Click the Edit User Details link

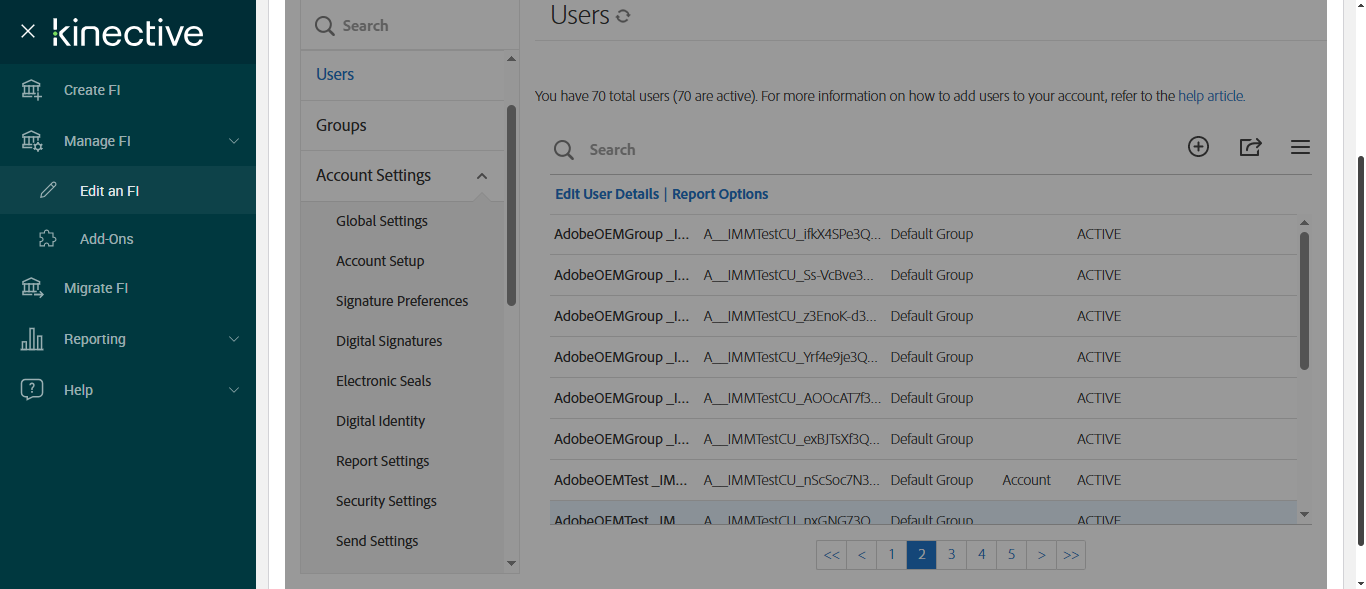click(x=607, y=194)
